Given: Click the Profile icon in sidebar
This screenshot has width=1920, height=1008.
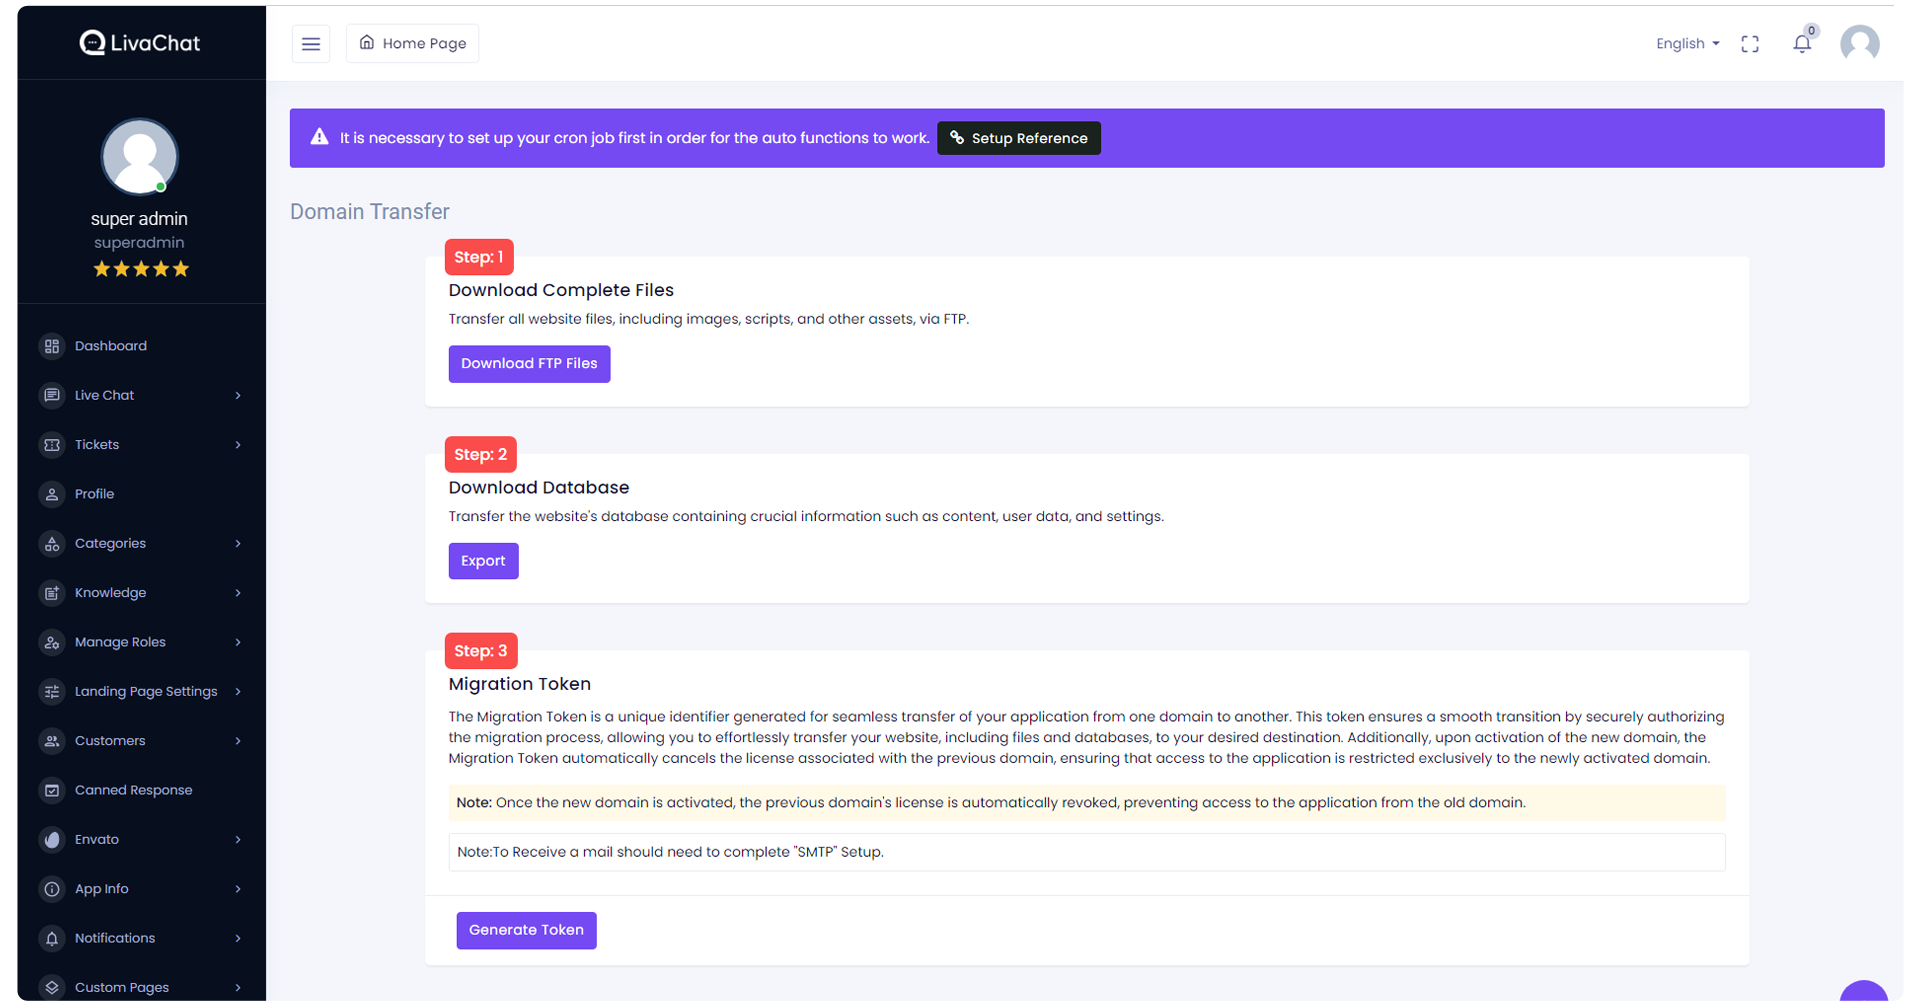Looking at the screenshot, I should pyautogui.click(x=52, y=494).
